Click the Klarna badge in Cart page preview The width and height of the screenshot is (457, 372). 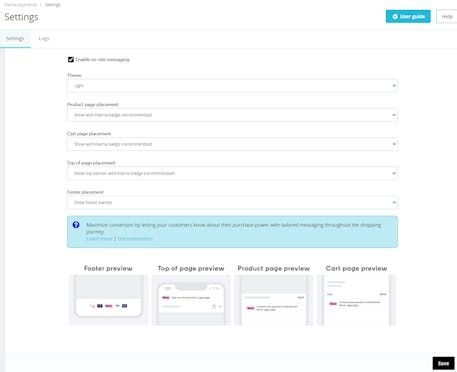(x=333, y=304)
